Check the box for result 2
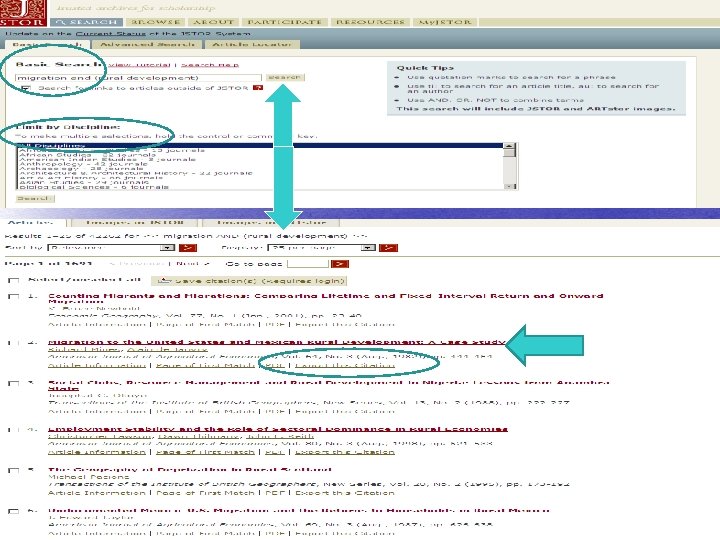The image size is (720, 540). (14, 343)
